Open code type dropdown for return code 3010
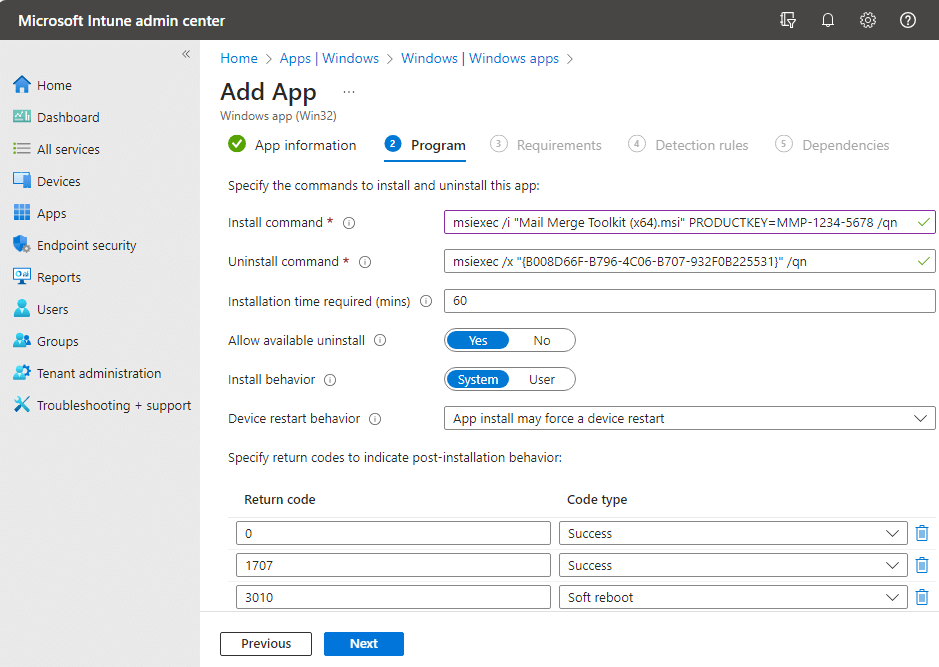 733,597
